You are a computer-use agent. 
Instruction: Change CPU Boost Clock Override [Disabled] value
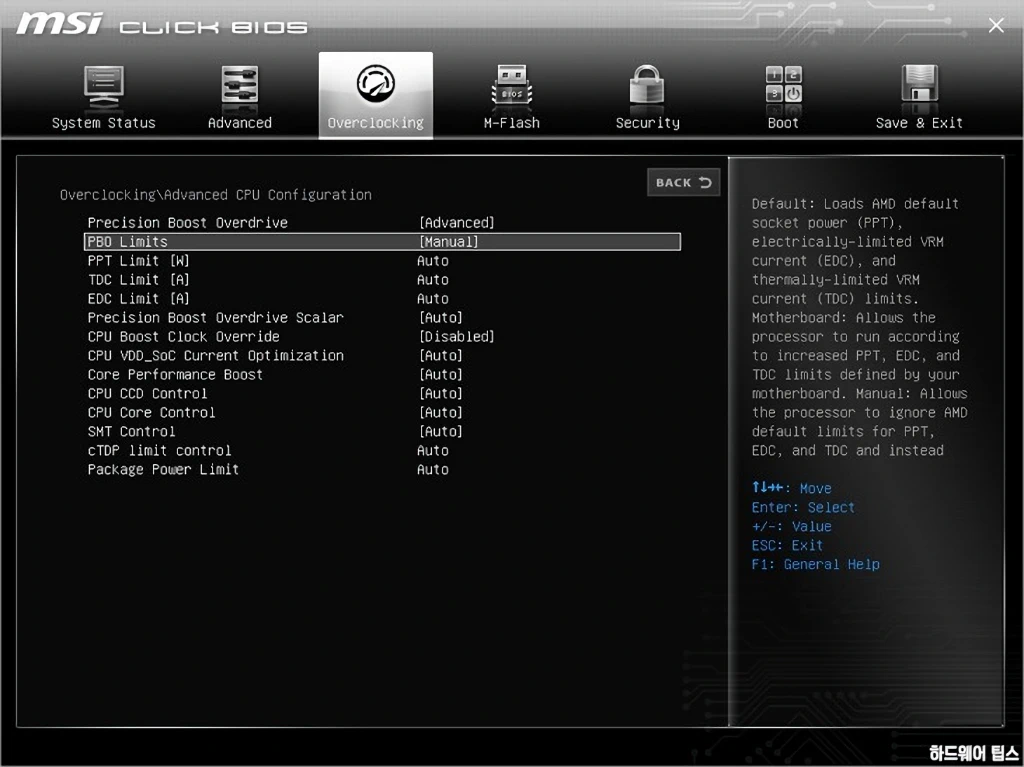coord(456,336)
